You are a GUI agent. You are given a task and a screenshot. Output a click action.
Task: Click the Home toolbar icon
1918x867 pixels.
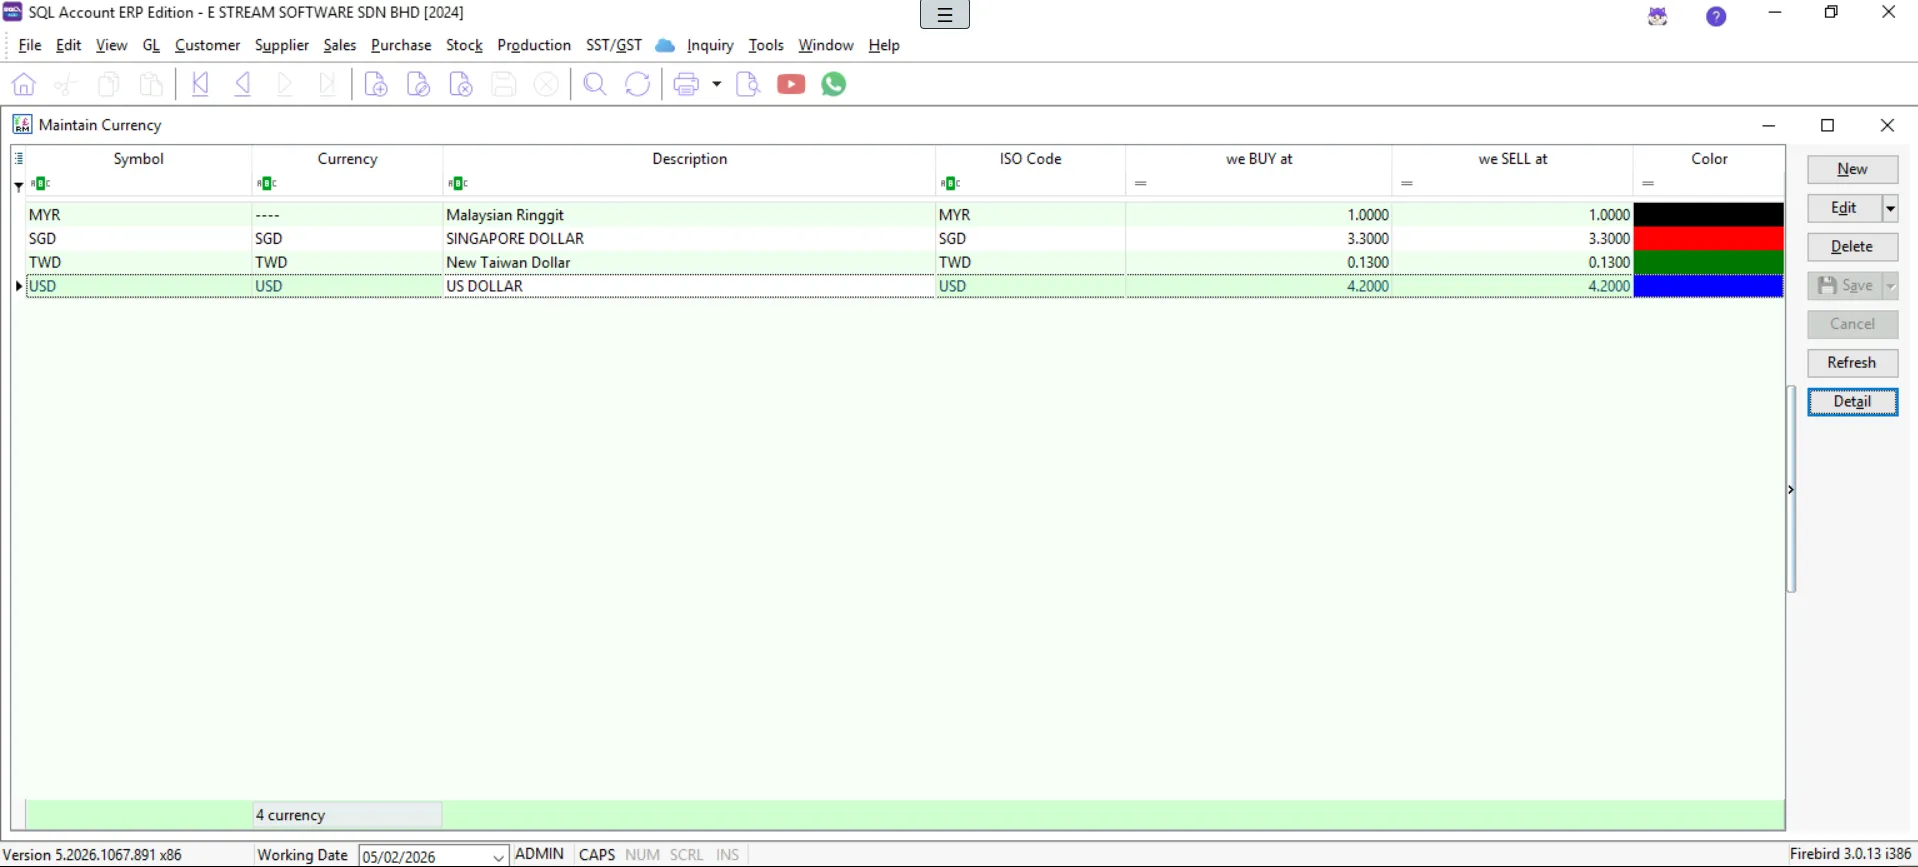(x=24, y=84)
